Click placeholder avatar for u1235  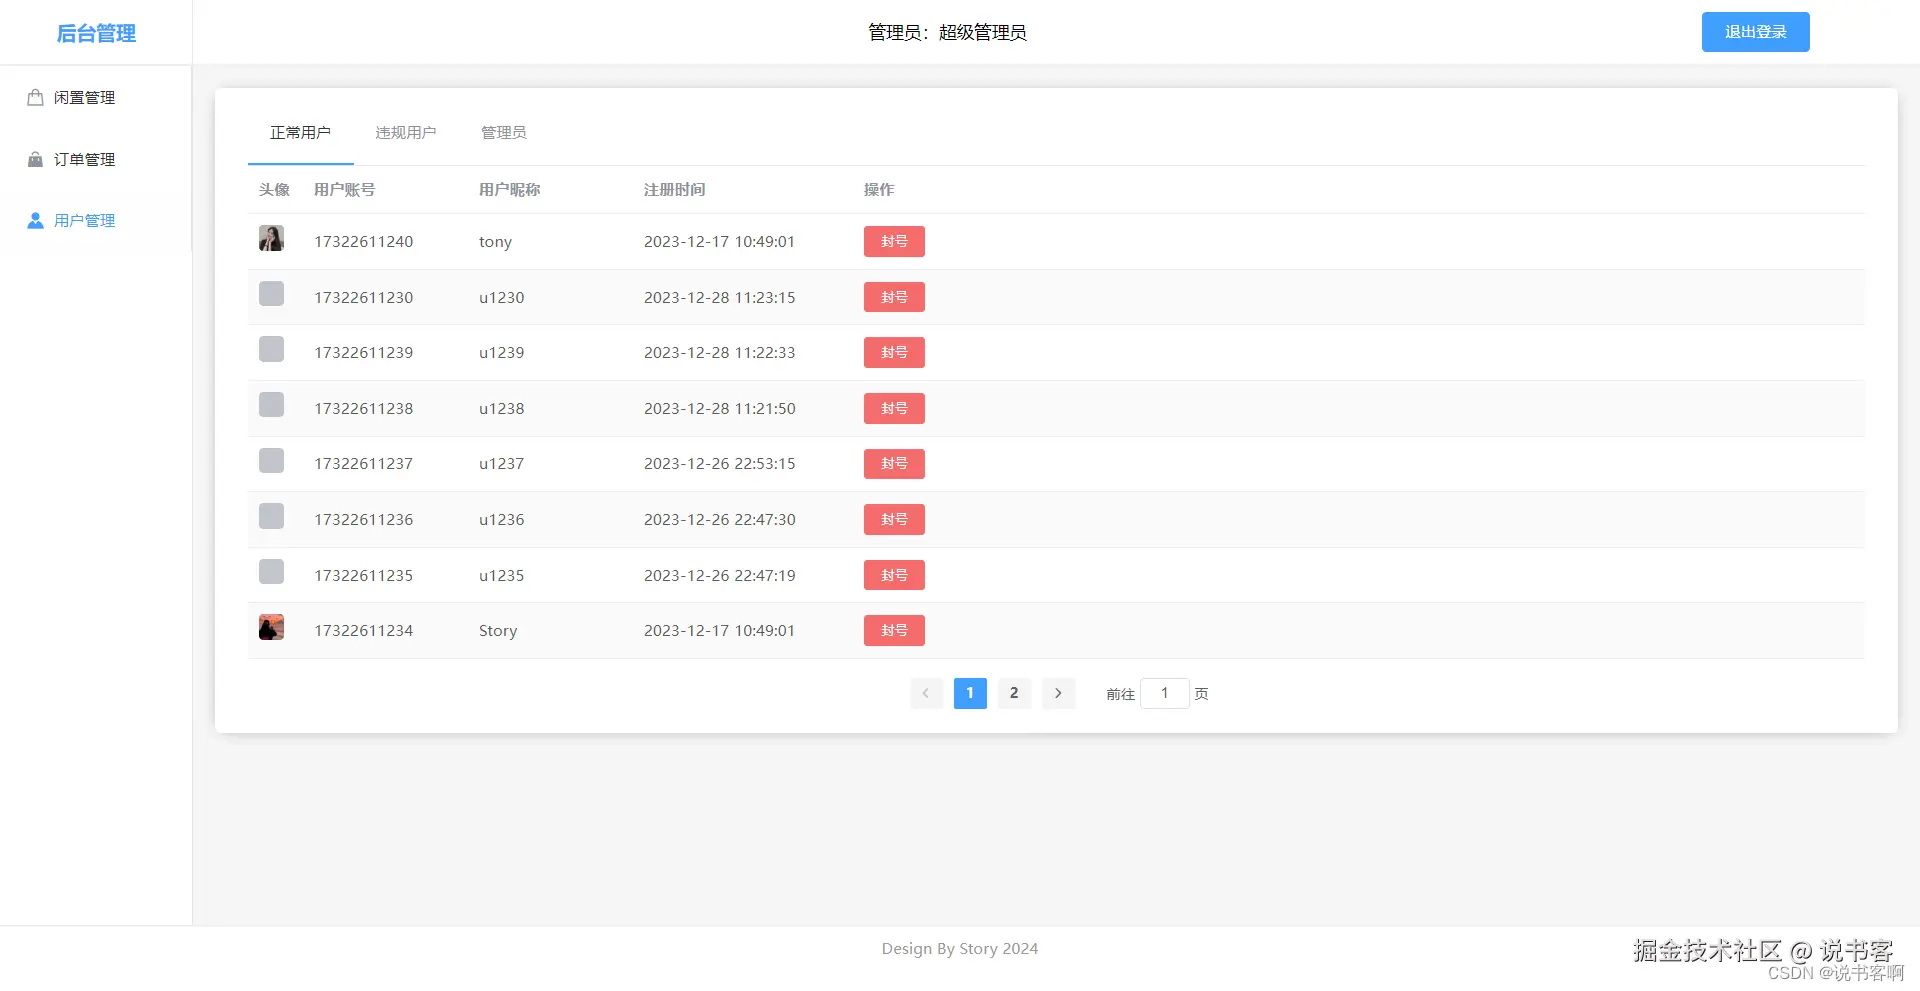click(x=271, y=571)
